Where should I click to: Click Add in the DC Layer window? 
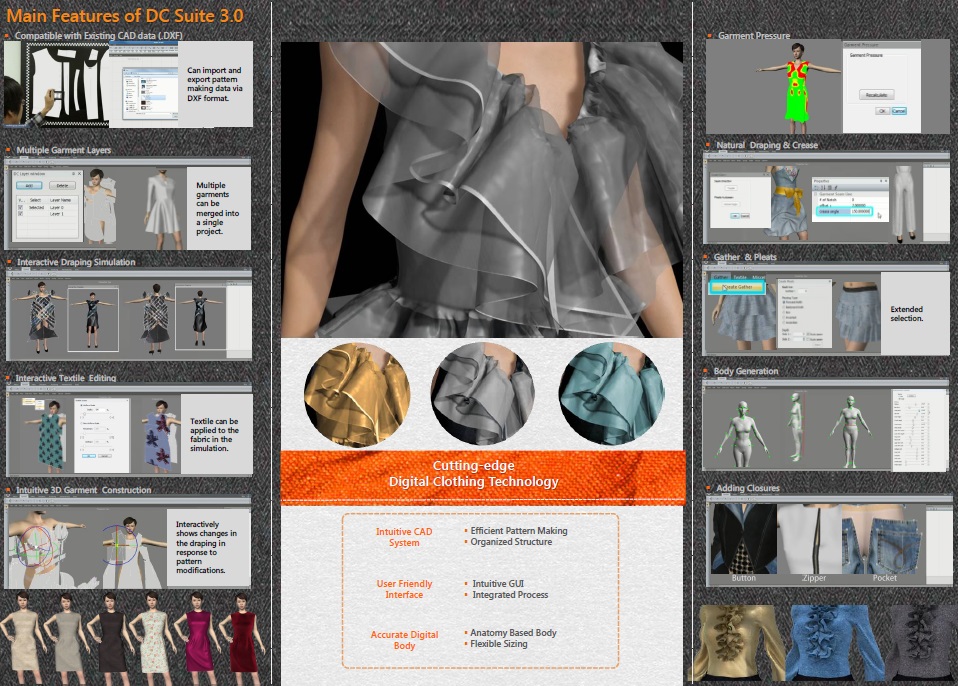coord(29,185)
